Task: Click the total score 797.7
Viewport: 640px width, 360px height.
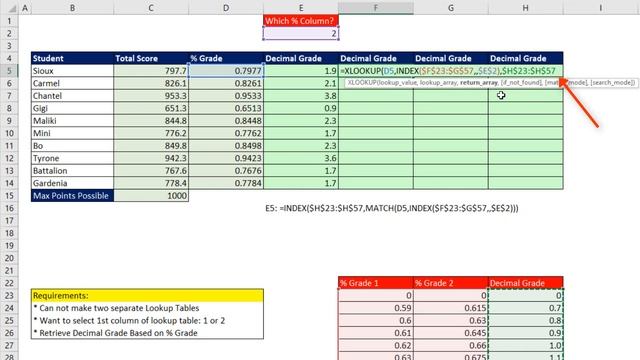Action: 151,71
